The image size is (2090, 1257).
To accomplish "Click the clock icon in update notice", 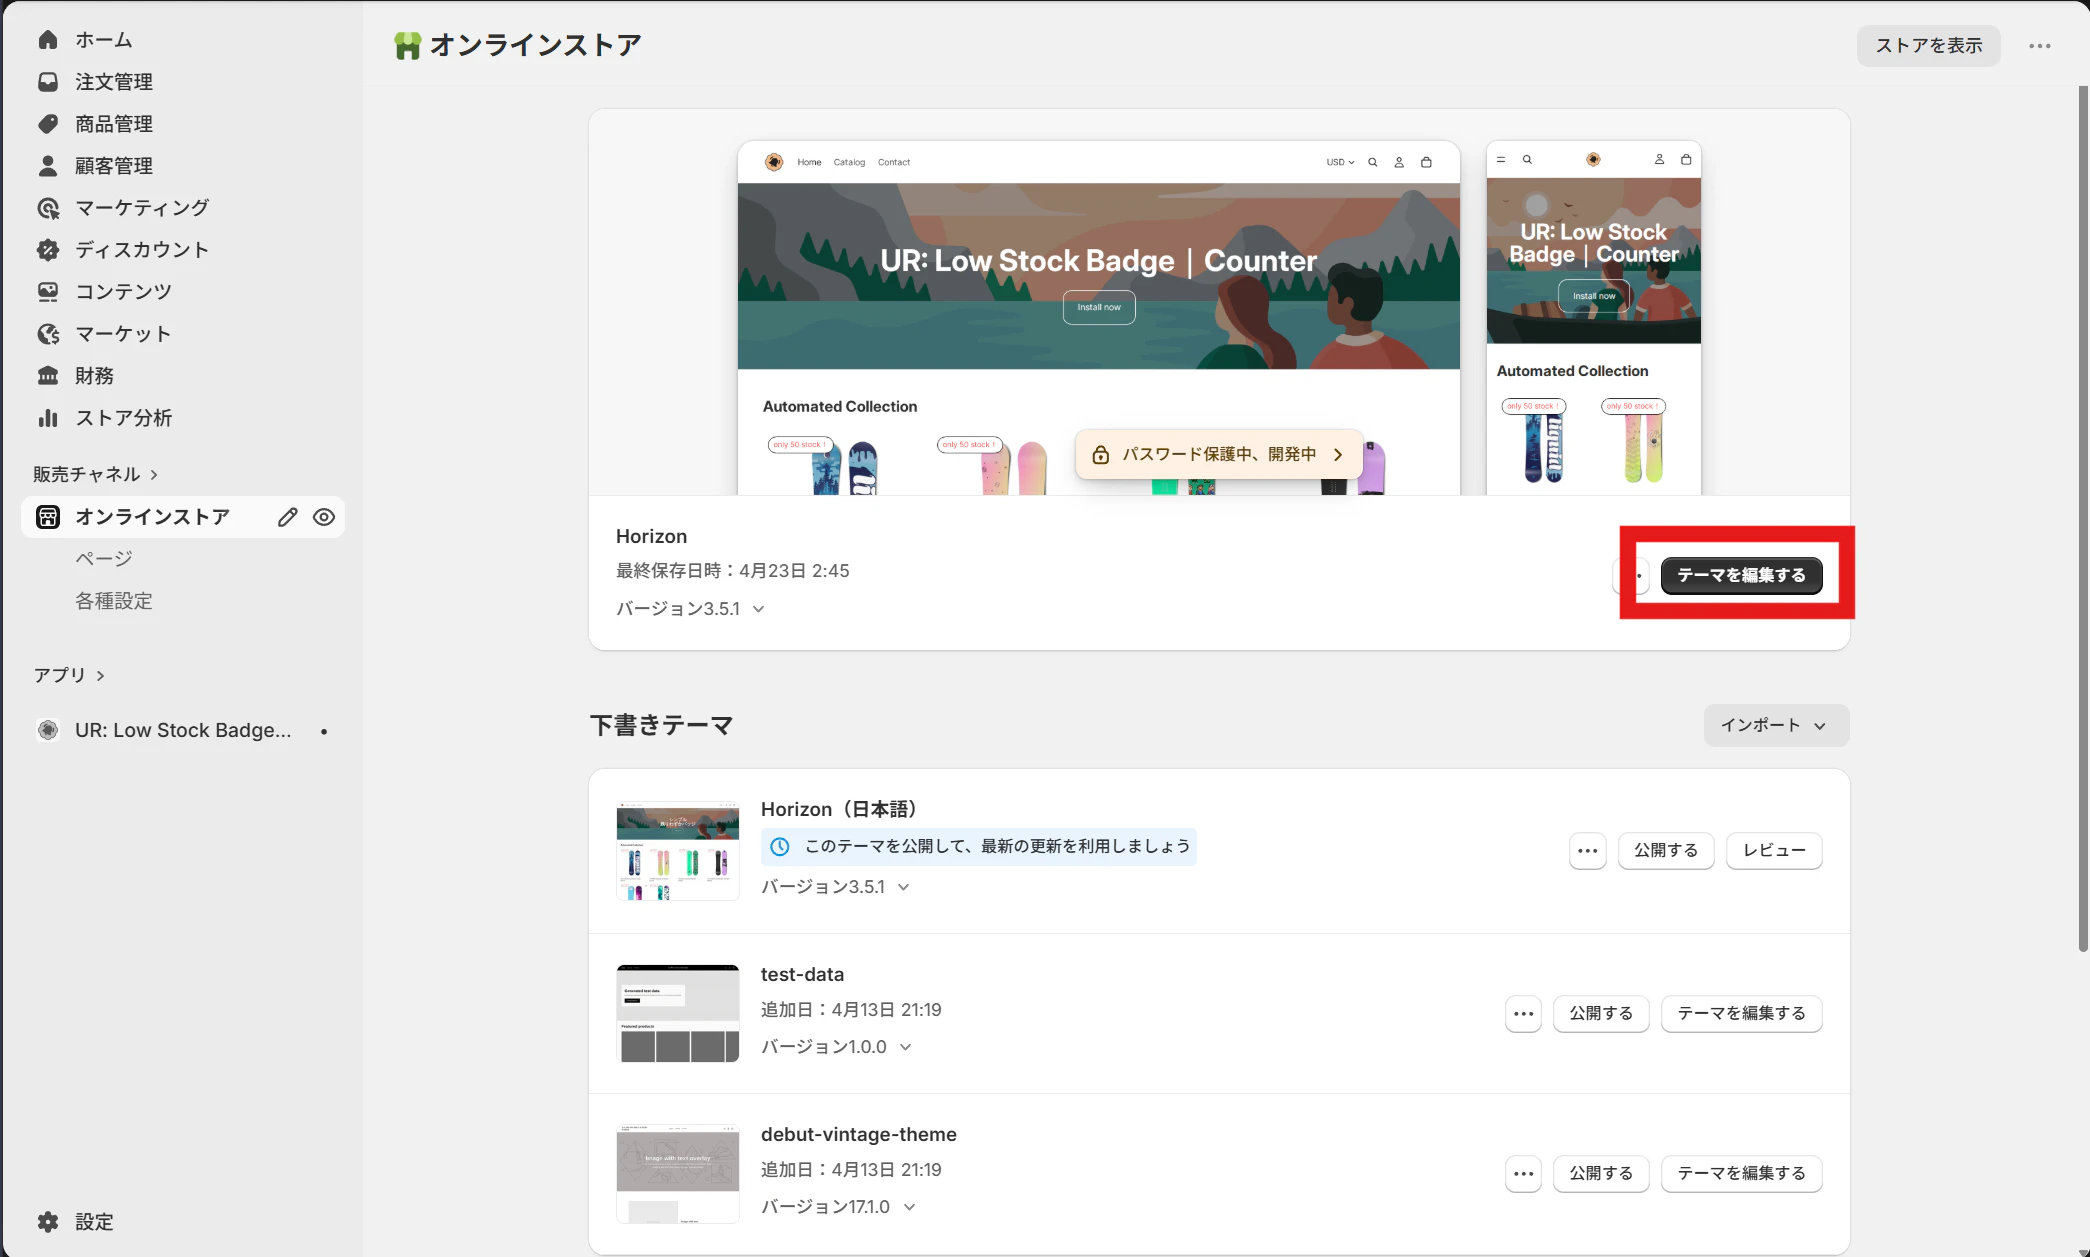I will click(780, 847).
